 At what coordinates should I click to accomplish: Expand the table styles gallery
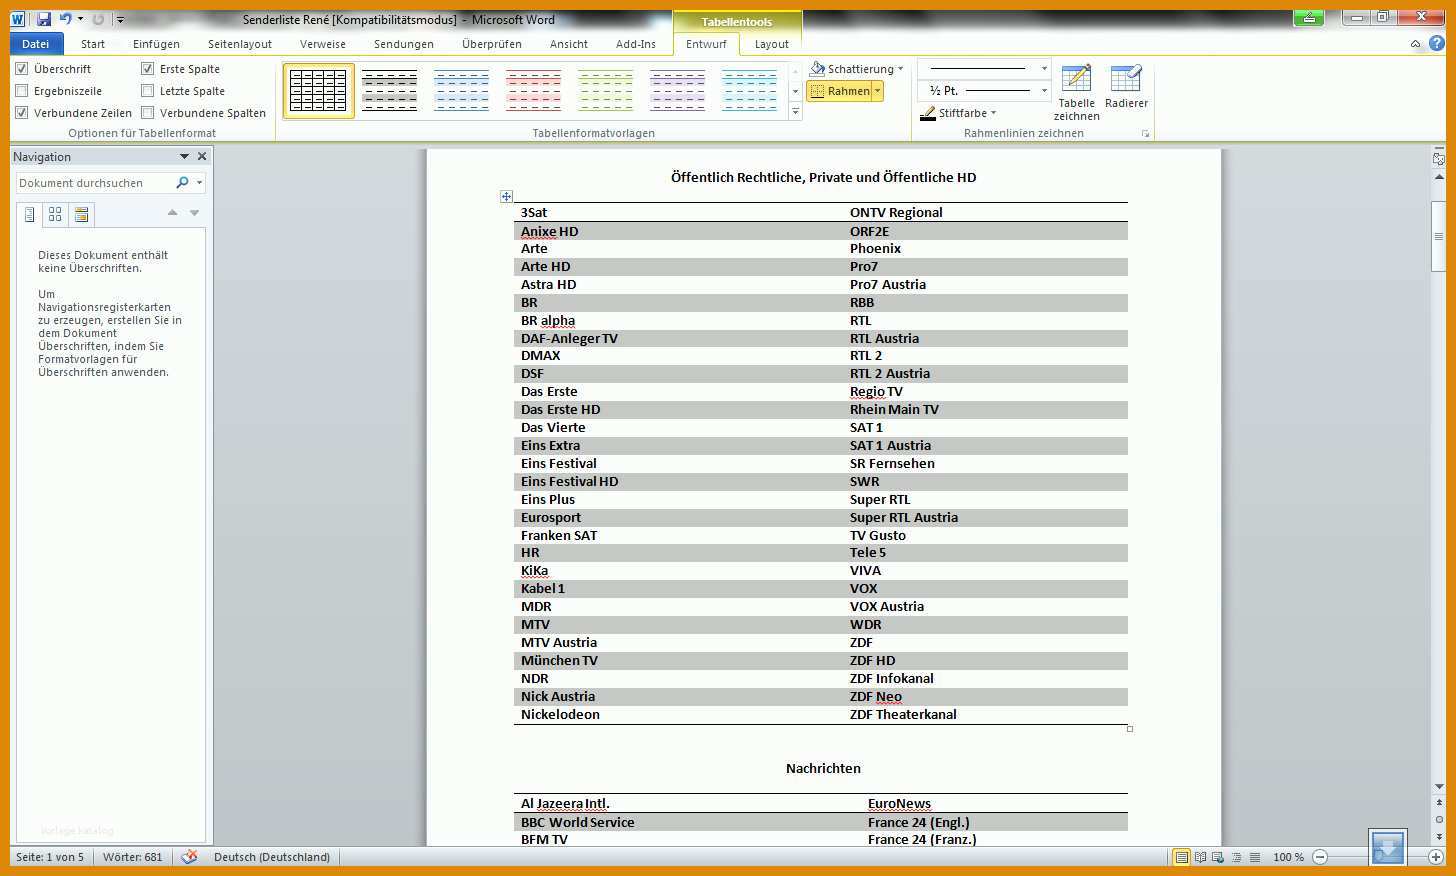pos(796,111)
